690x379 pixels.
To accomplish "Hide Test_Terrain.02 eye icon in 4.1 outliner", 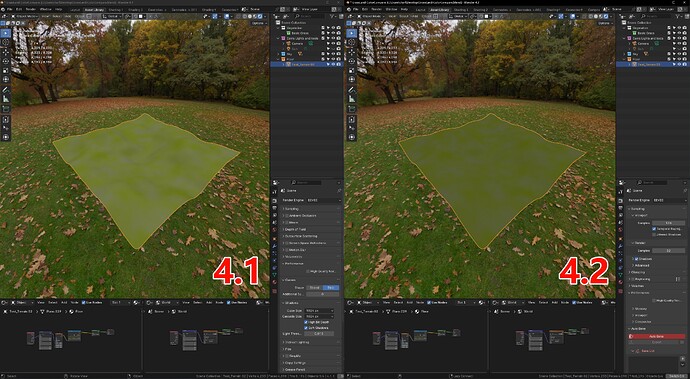I will (334, 64).
